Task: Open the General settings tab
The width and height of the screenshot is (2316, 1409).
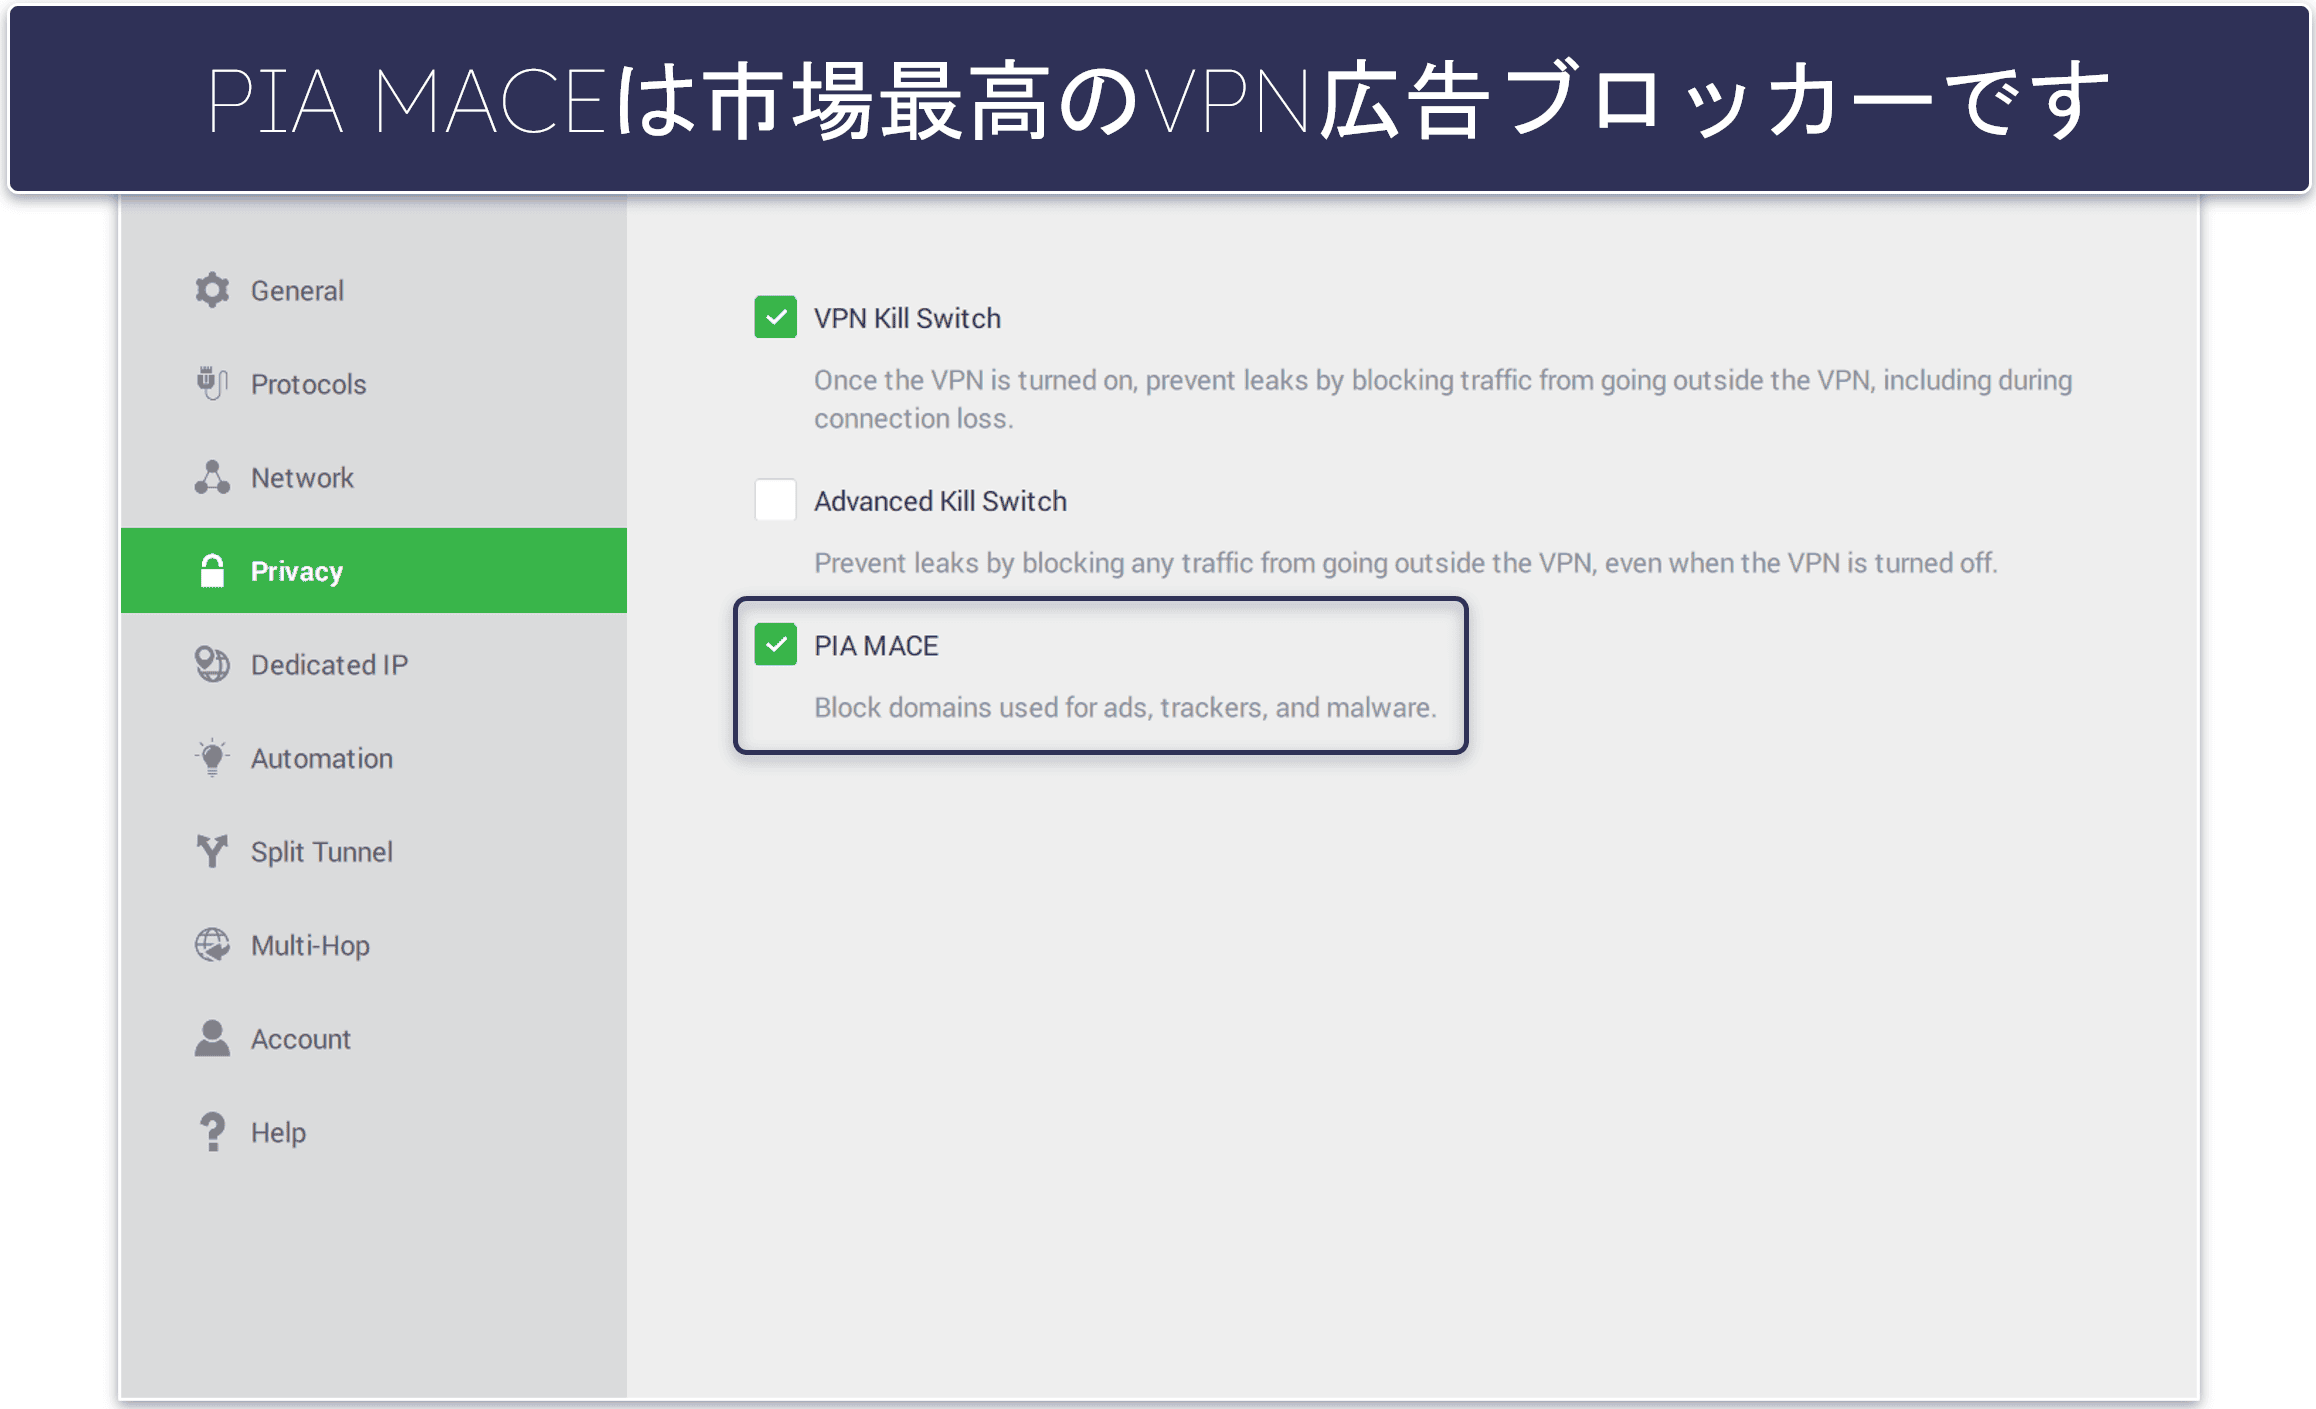Action: [x=373, y=290]
